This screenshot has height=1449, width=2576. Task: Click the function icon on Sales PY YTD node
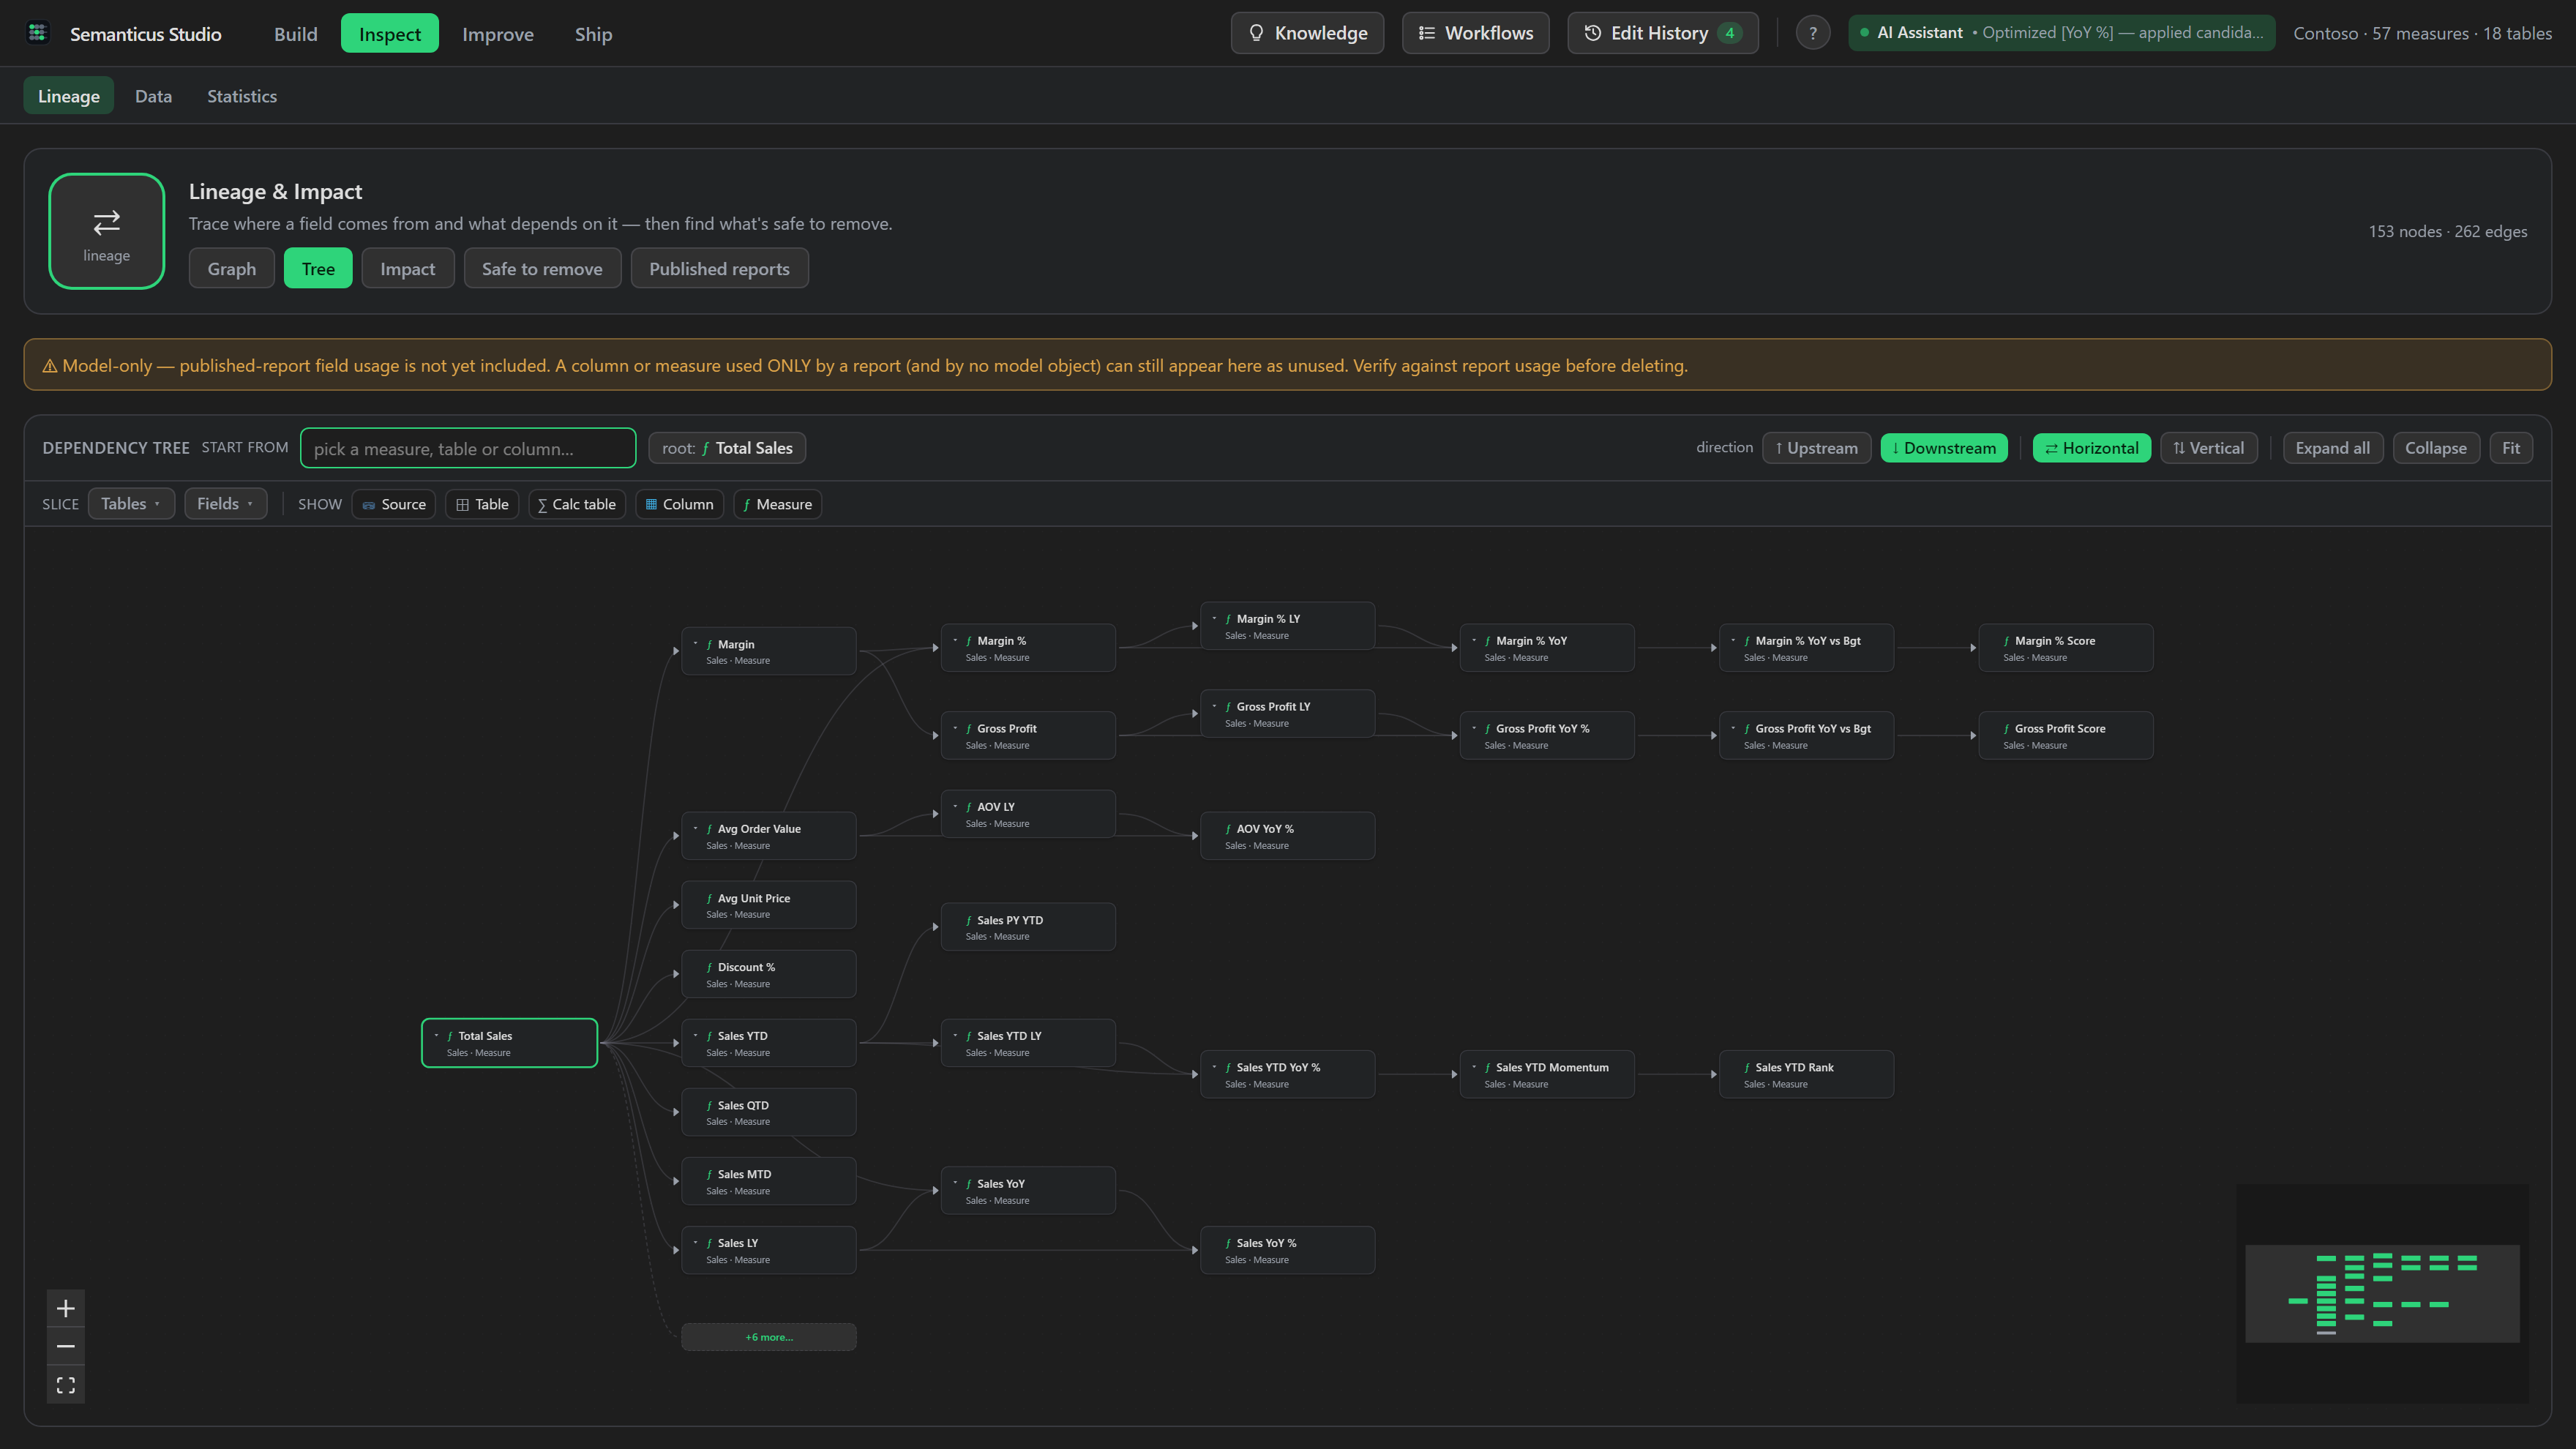click(969, 920)
